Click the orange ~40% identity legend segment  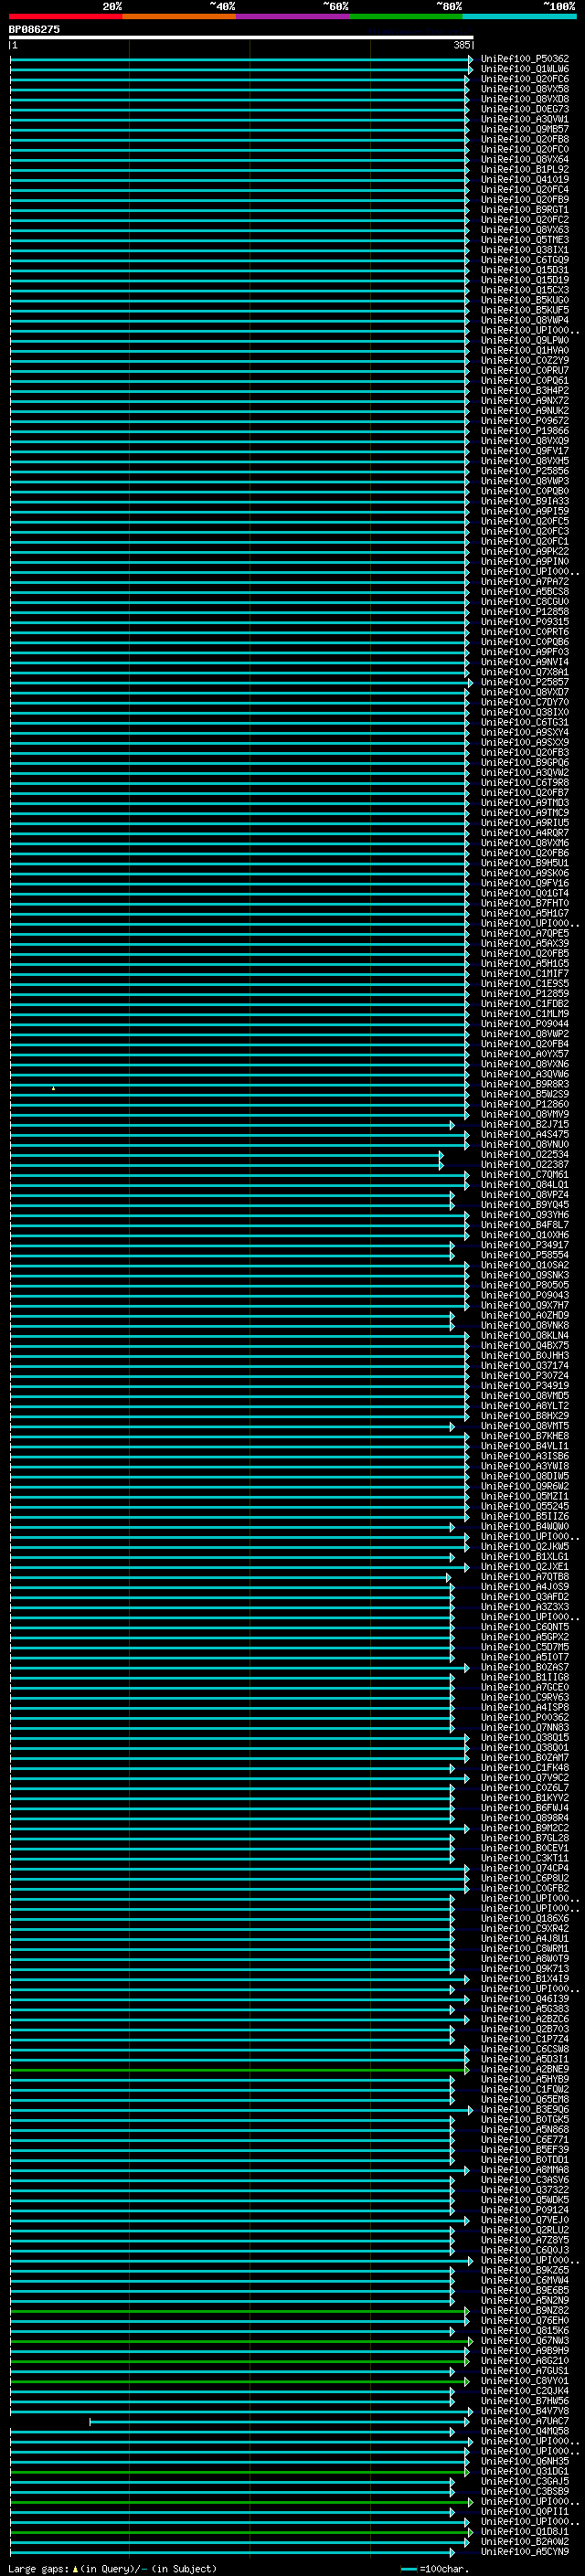point(179,16)
